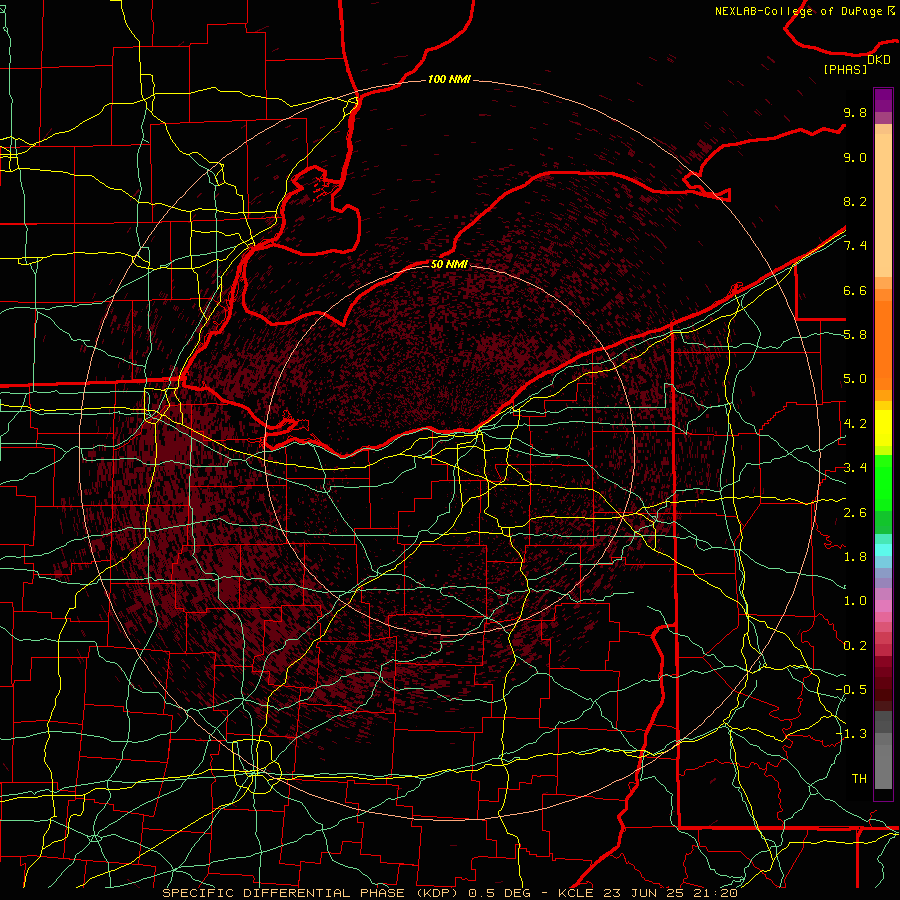Click the 5.8 legend value
The image size is (900, 900).
(x=855, y=335)
